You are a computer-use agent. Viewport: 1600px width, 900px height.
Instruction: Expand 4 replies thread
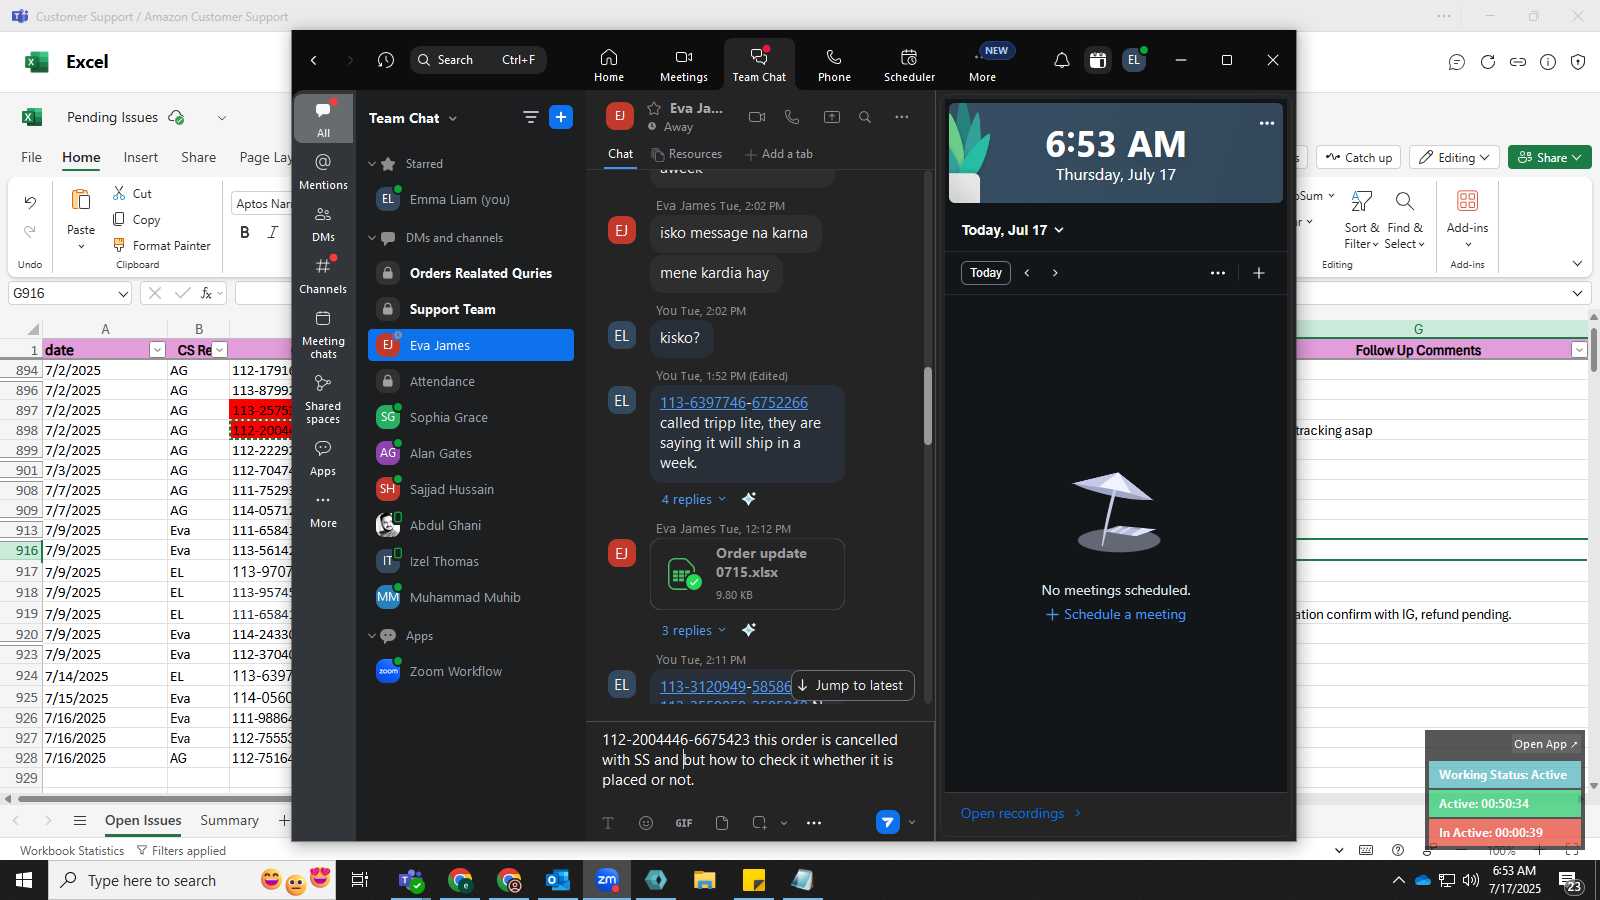[693, 499]
